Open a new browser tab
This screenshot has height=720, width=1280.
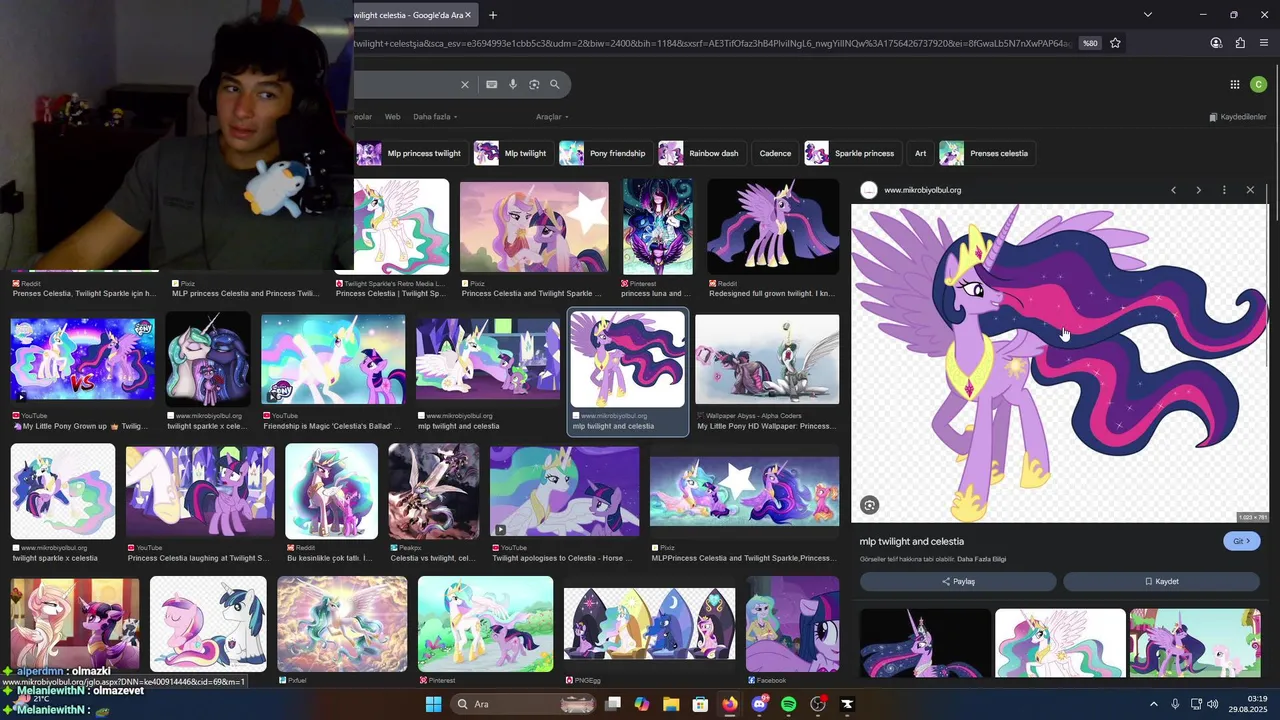point(493,15)
